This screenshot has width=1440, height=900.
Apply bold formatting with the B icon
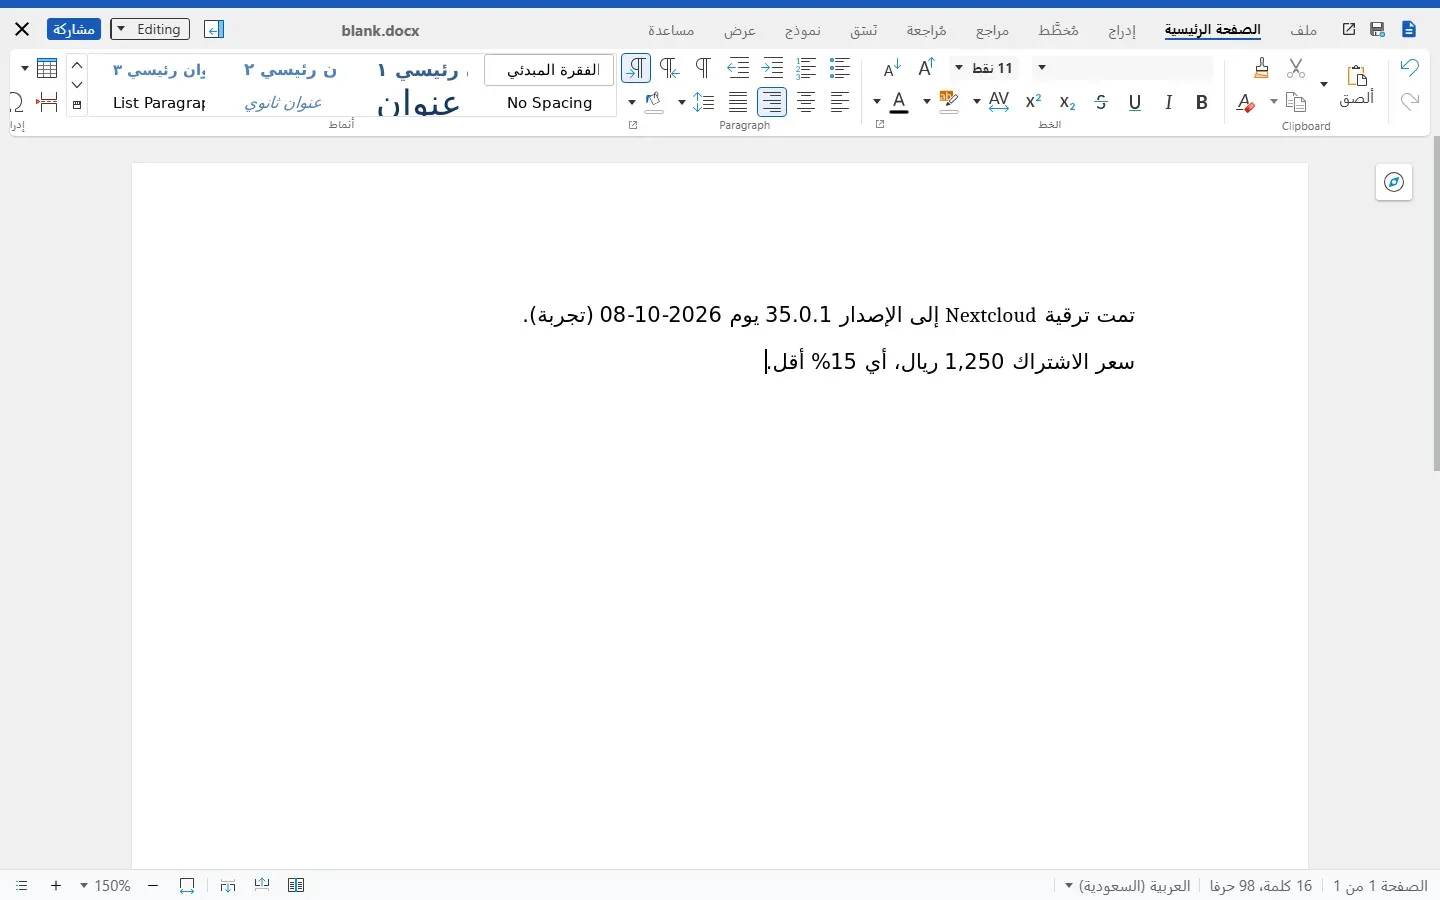click(1203, 102)
